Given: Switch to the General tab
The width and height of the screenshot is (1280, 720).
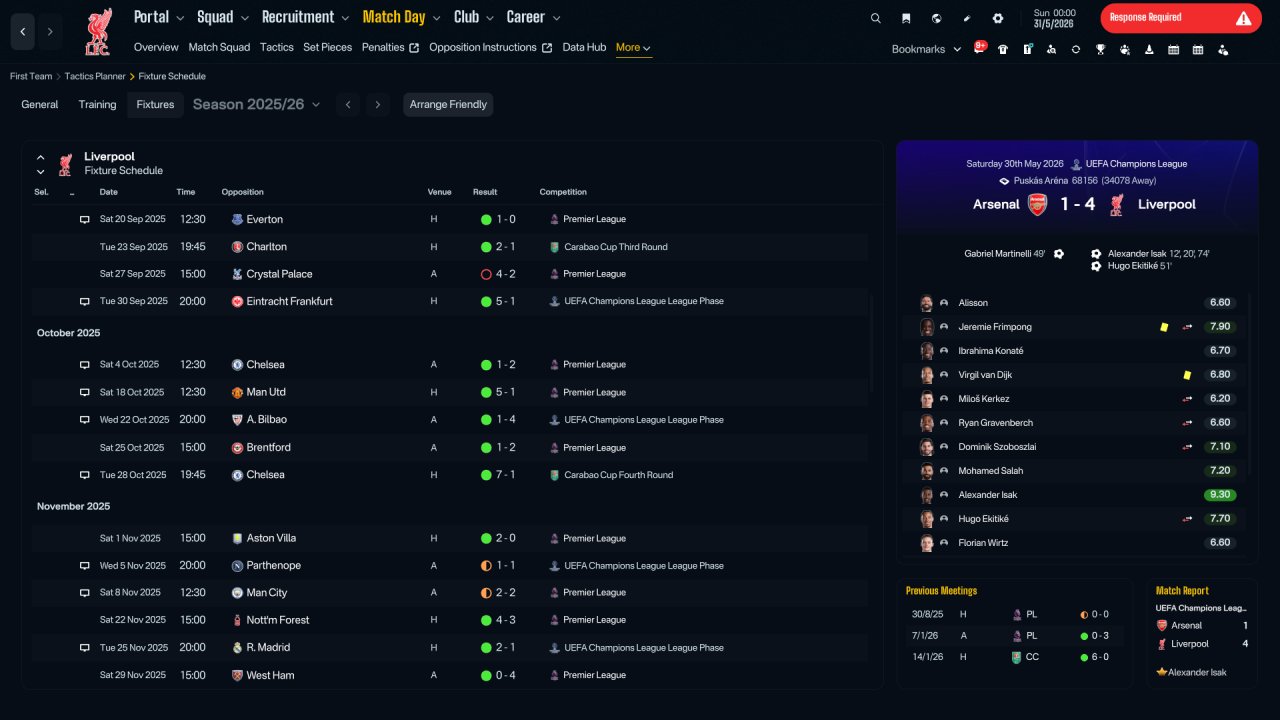Looking at the screenshot, I should [x=40, y=105].
